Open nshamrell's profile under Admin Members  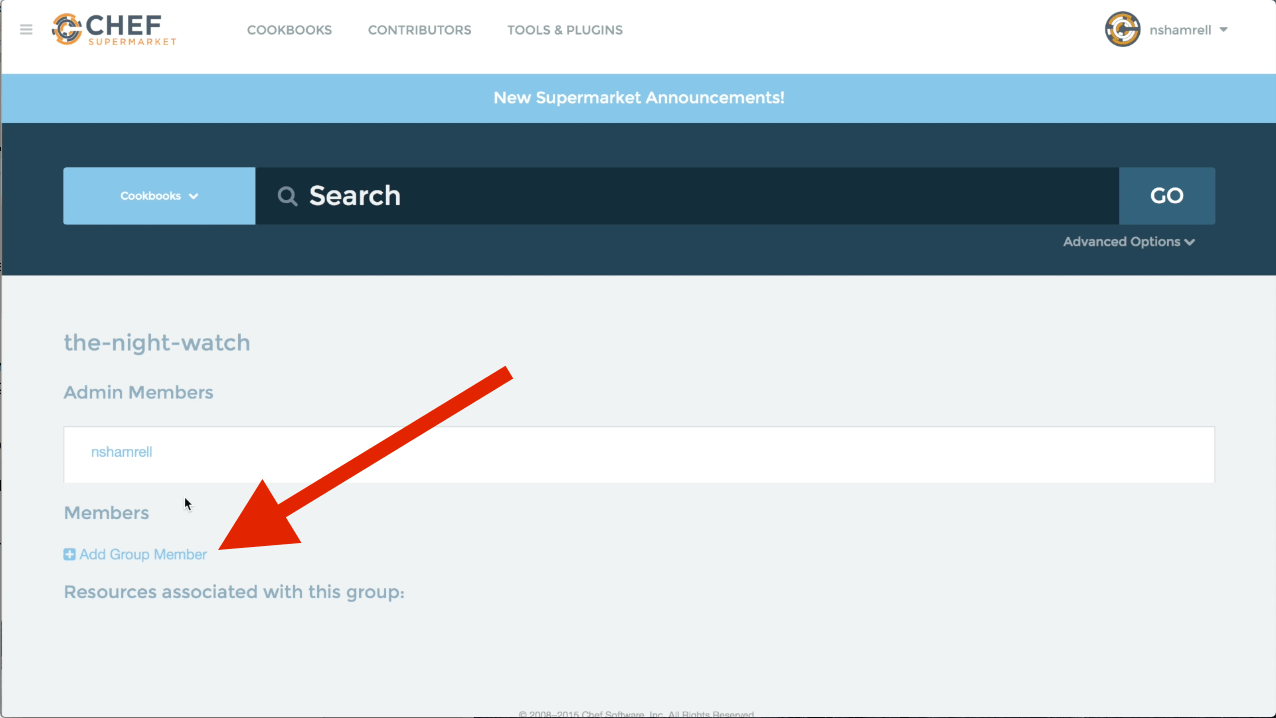click(x=121, y=452)
